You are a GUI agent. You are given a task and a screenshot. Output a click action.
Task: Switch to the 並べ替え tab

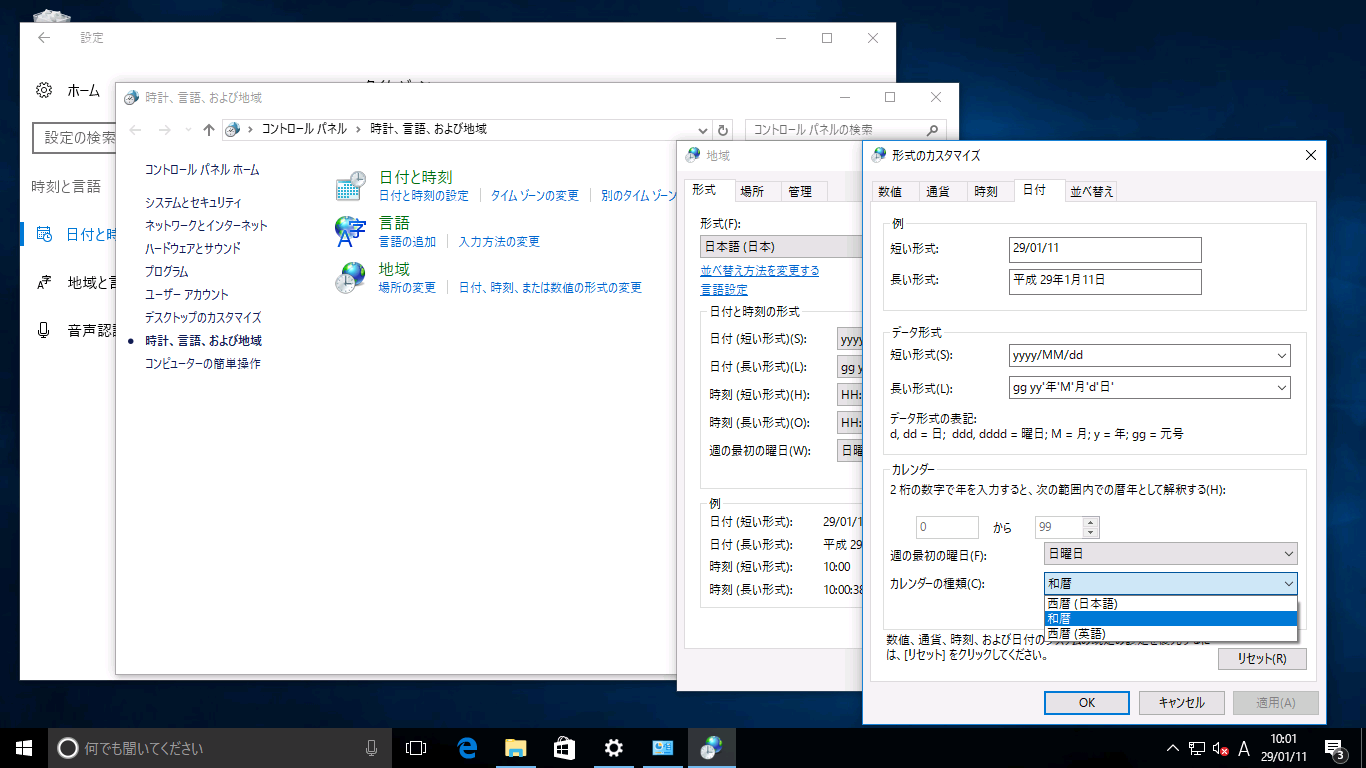[x=1091, y=191]
